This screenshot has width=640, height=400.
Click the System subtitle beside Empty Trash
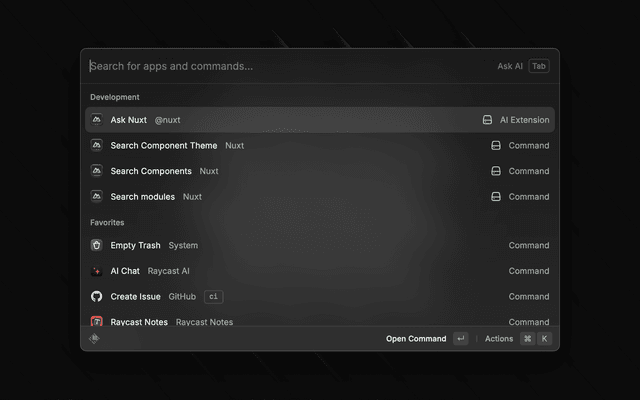(x=183, y=245)
